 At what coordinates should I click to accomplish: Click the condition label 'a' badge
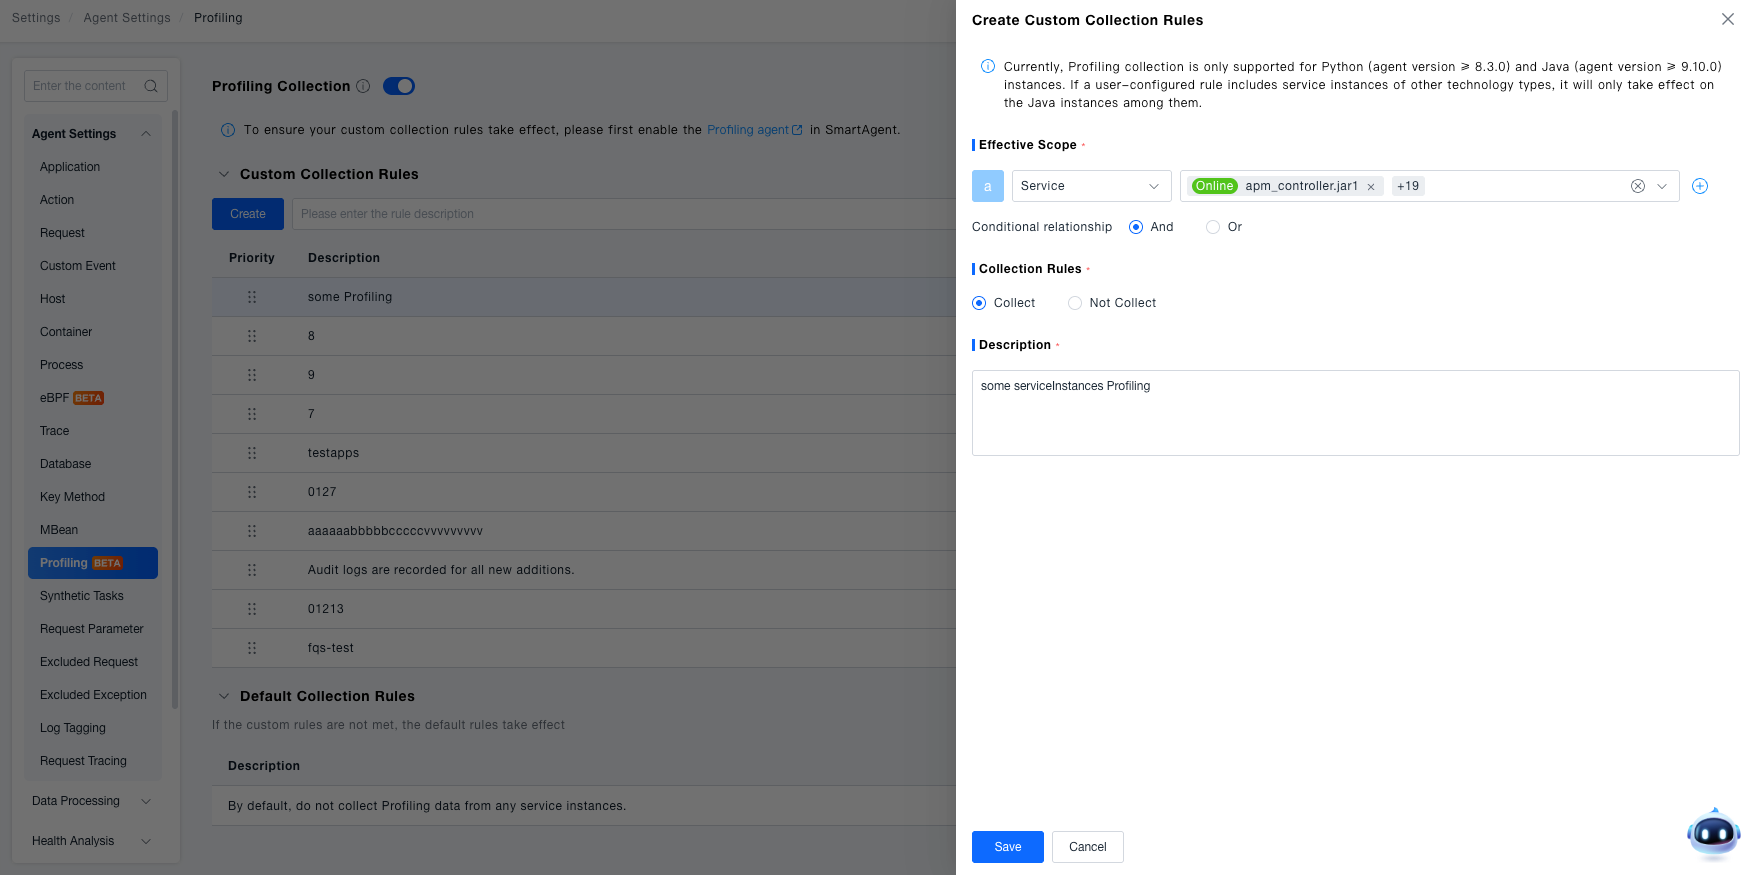pyautogui.click(x=988, y=186)
